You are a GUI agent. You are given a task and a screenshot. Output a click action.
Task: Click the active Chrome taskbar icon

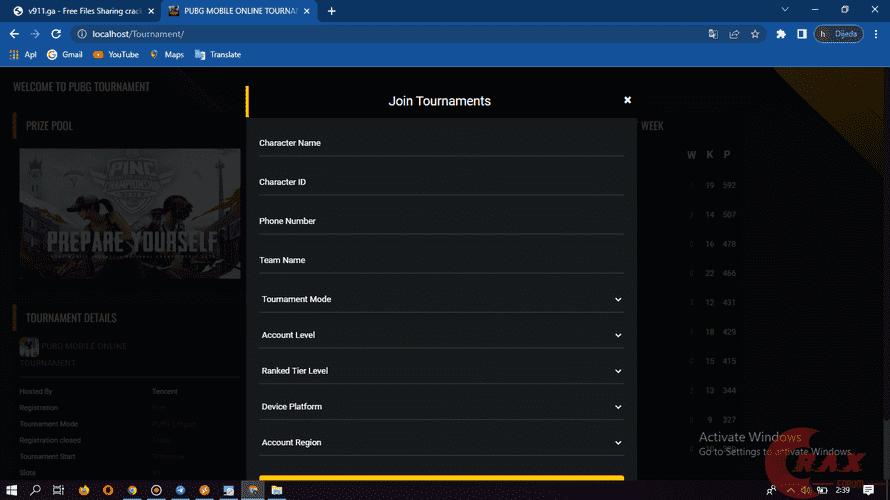pos(253,490)
